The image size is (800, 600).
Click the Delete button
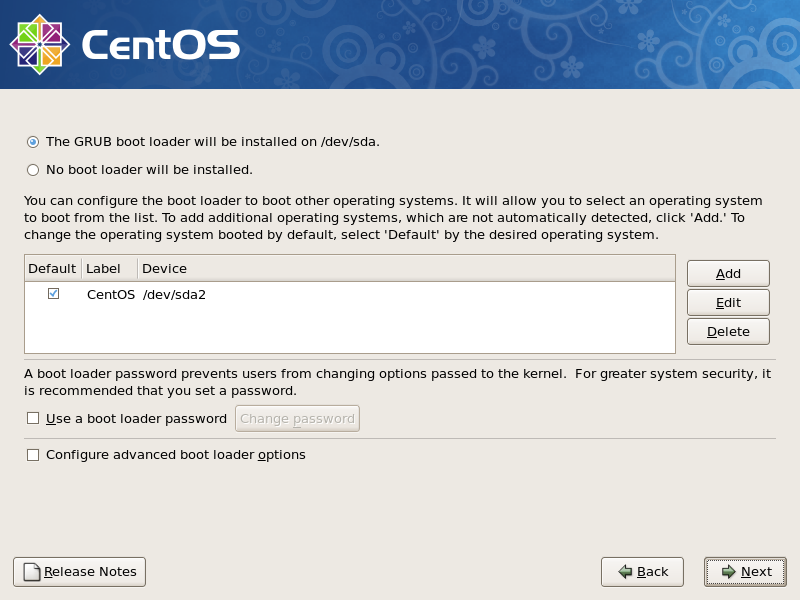[x=728, y=332]
